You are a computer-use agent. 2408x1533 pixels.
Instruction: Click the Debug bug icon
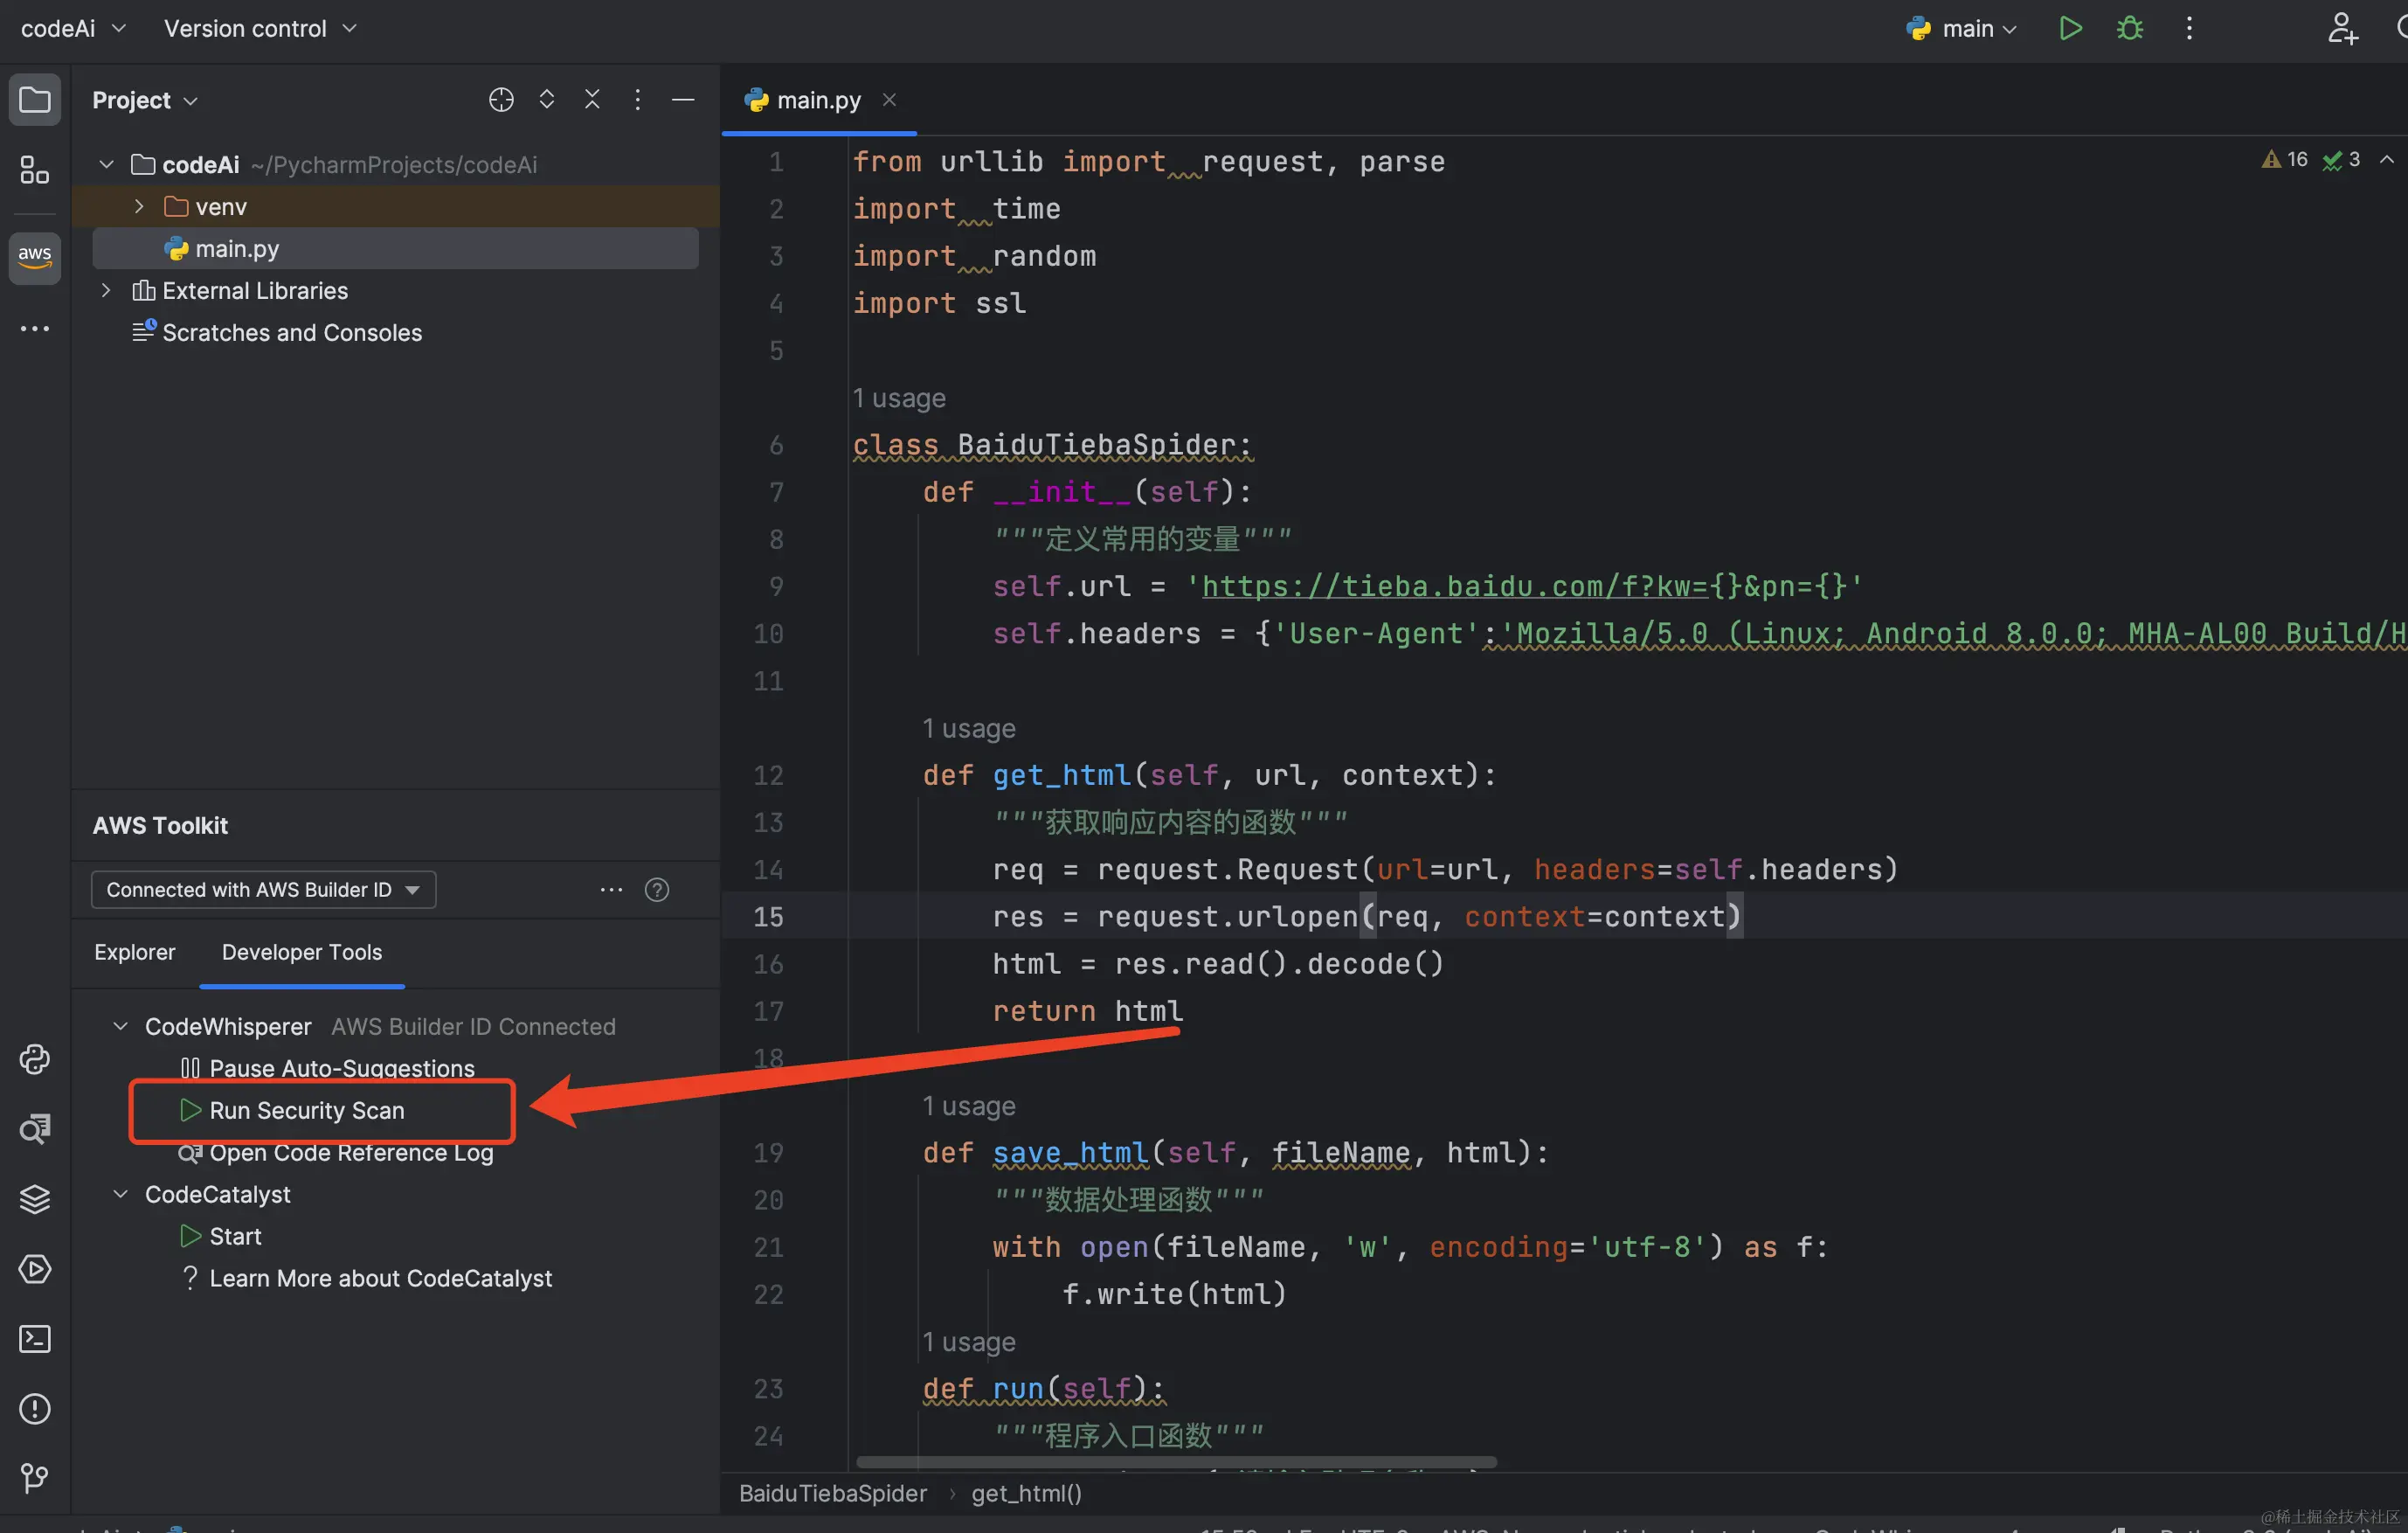[x=2130, y=29]
